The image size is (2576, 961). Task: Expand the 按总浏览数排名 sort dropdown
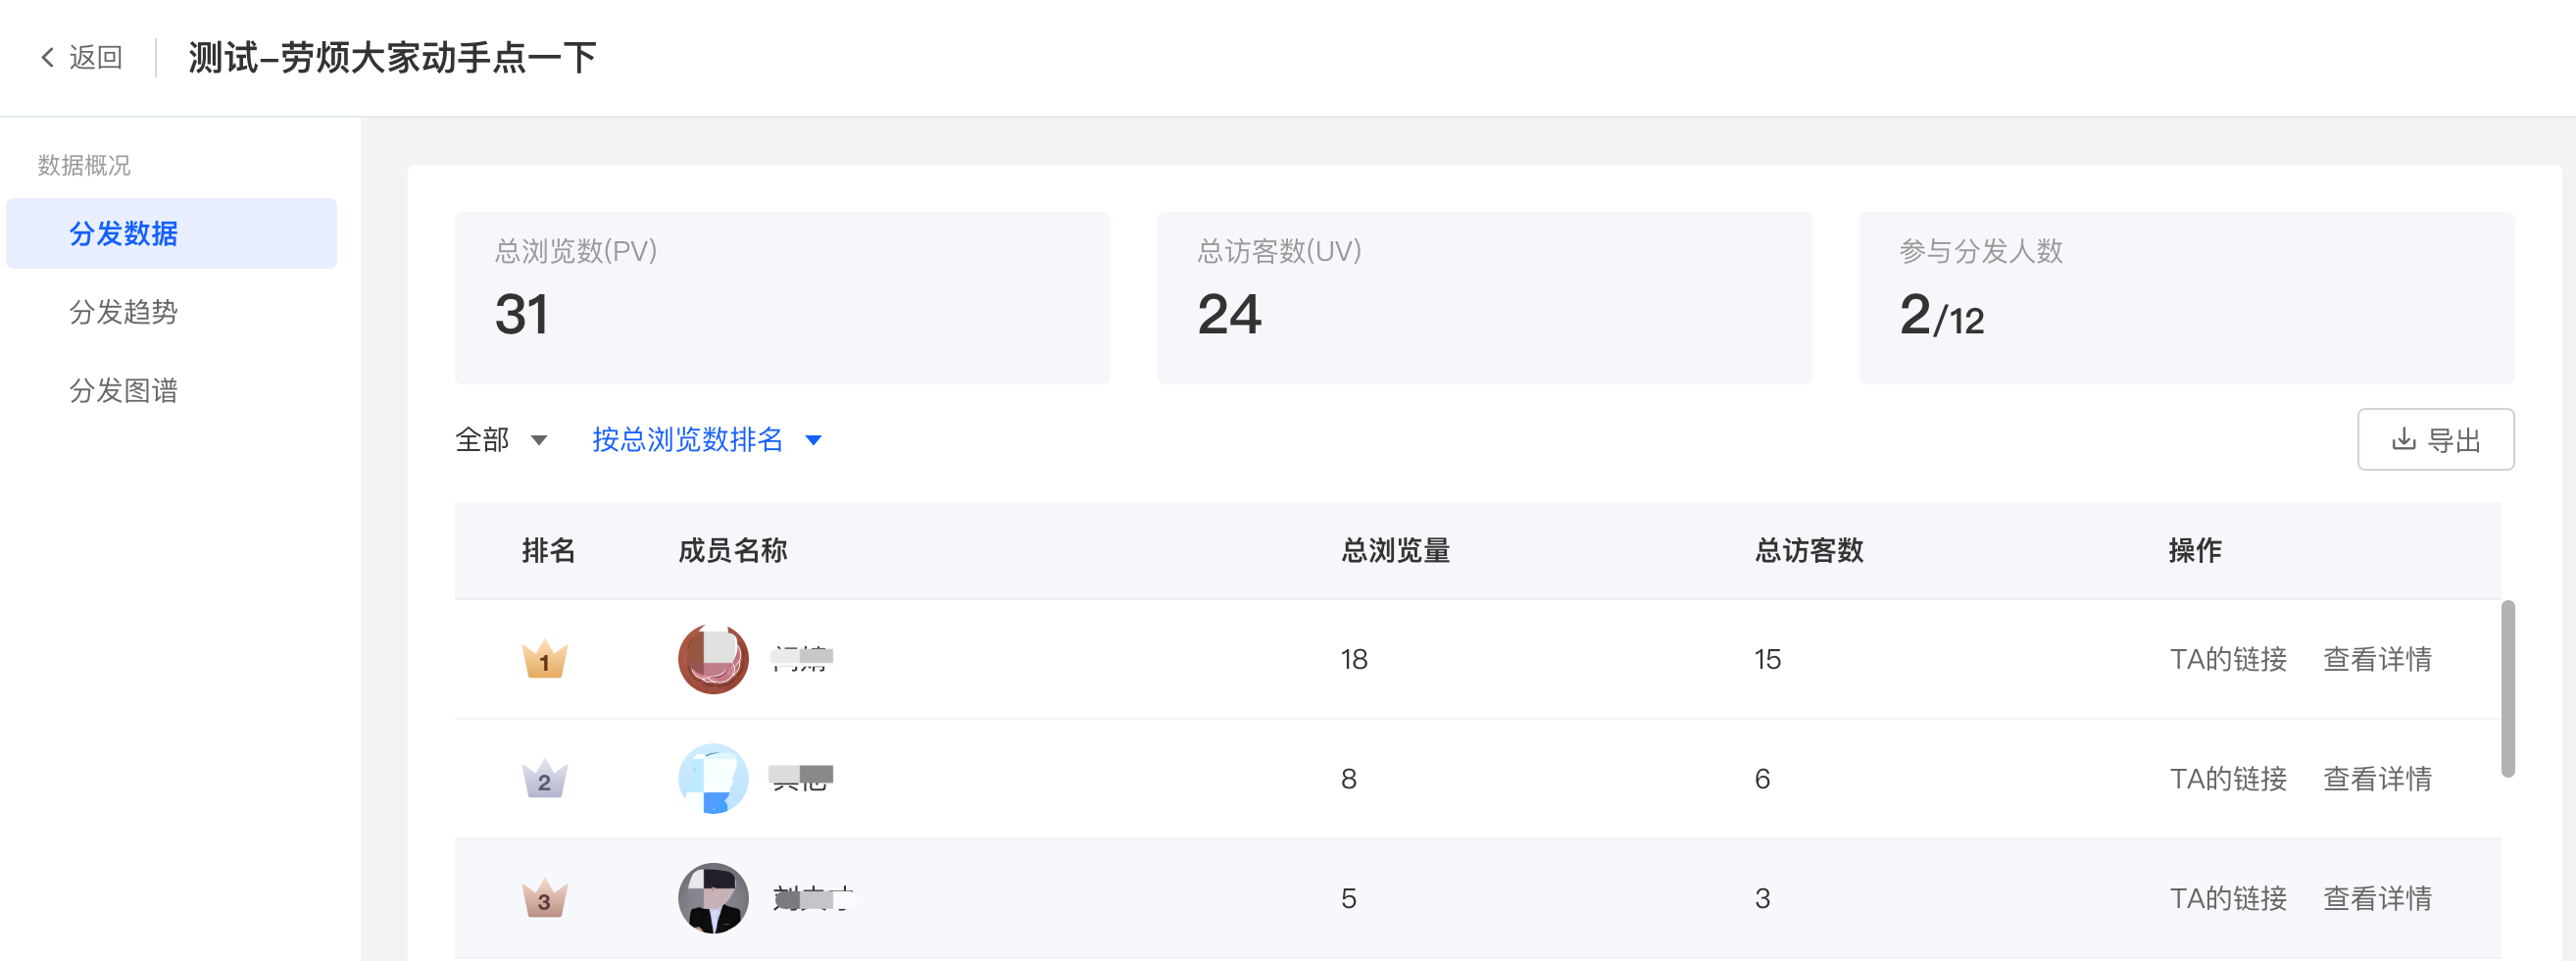click(688, 440)
